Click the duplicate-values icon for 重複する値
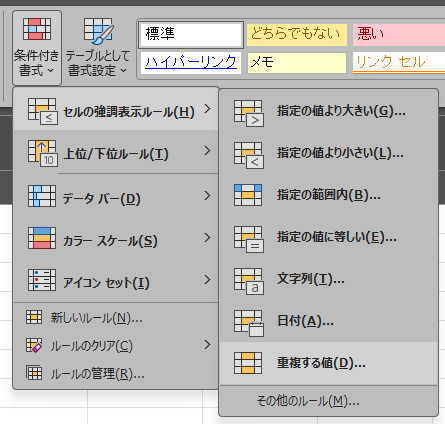Image resolution: width=445 pixels, height=424 pixels. click(x=248, y=363)
